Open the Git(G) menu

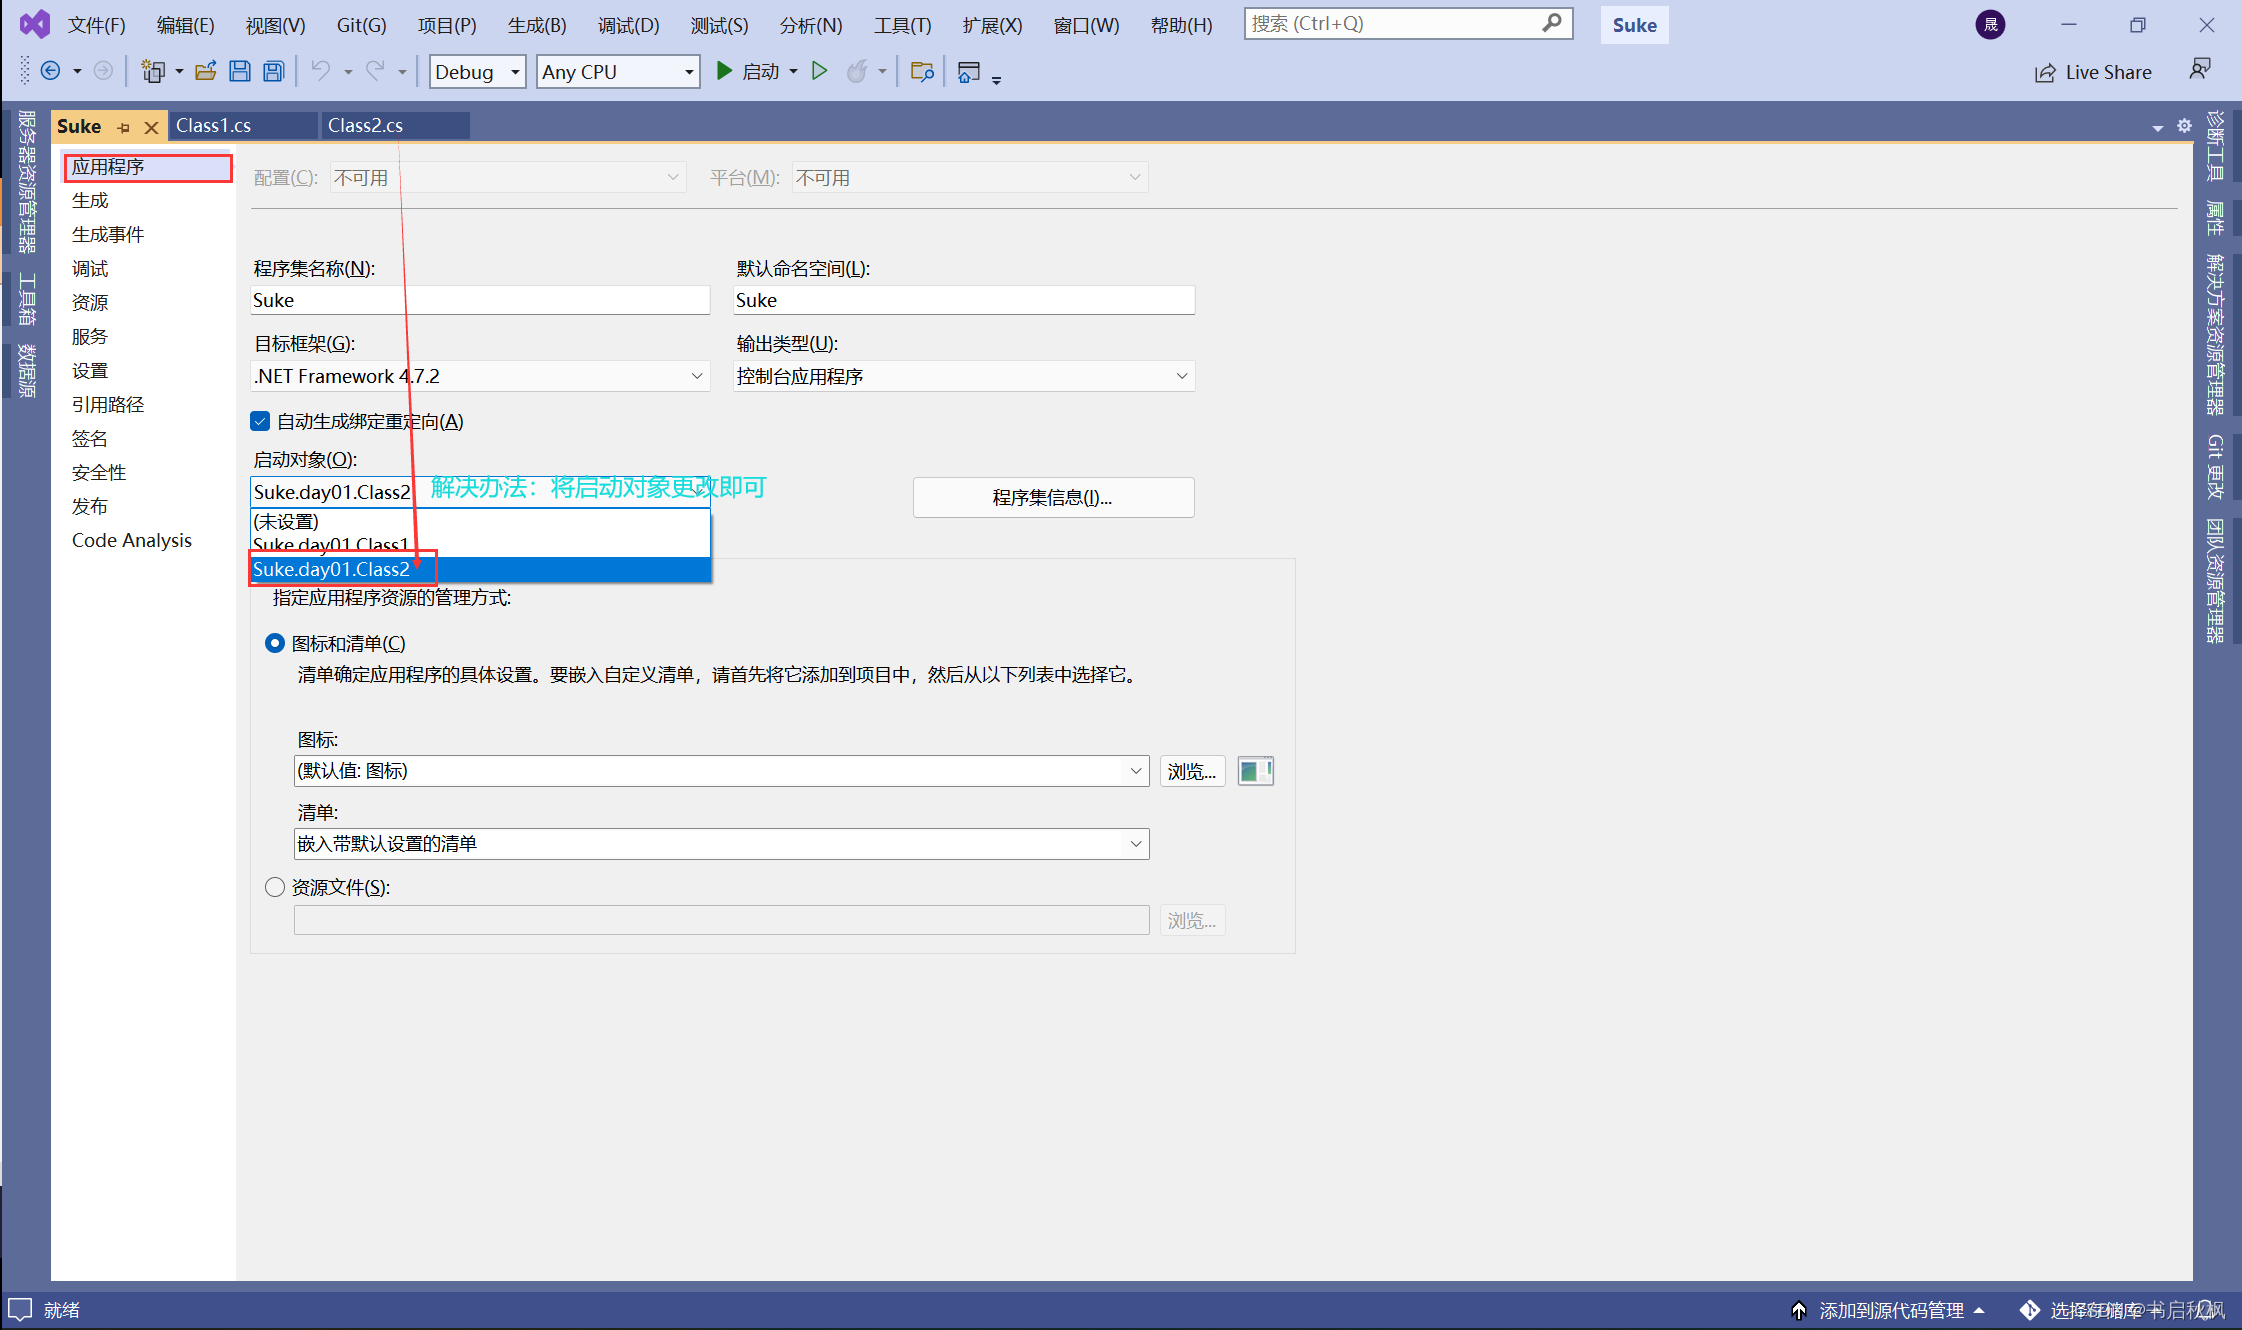tap(361, 25)
